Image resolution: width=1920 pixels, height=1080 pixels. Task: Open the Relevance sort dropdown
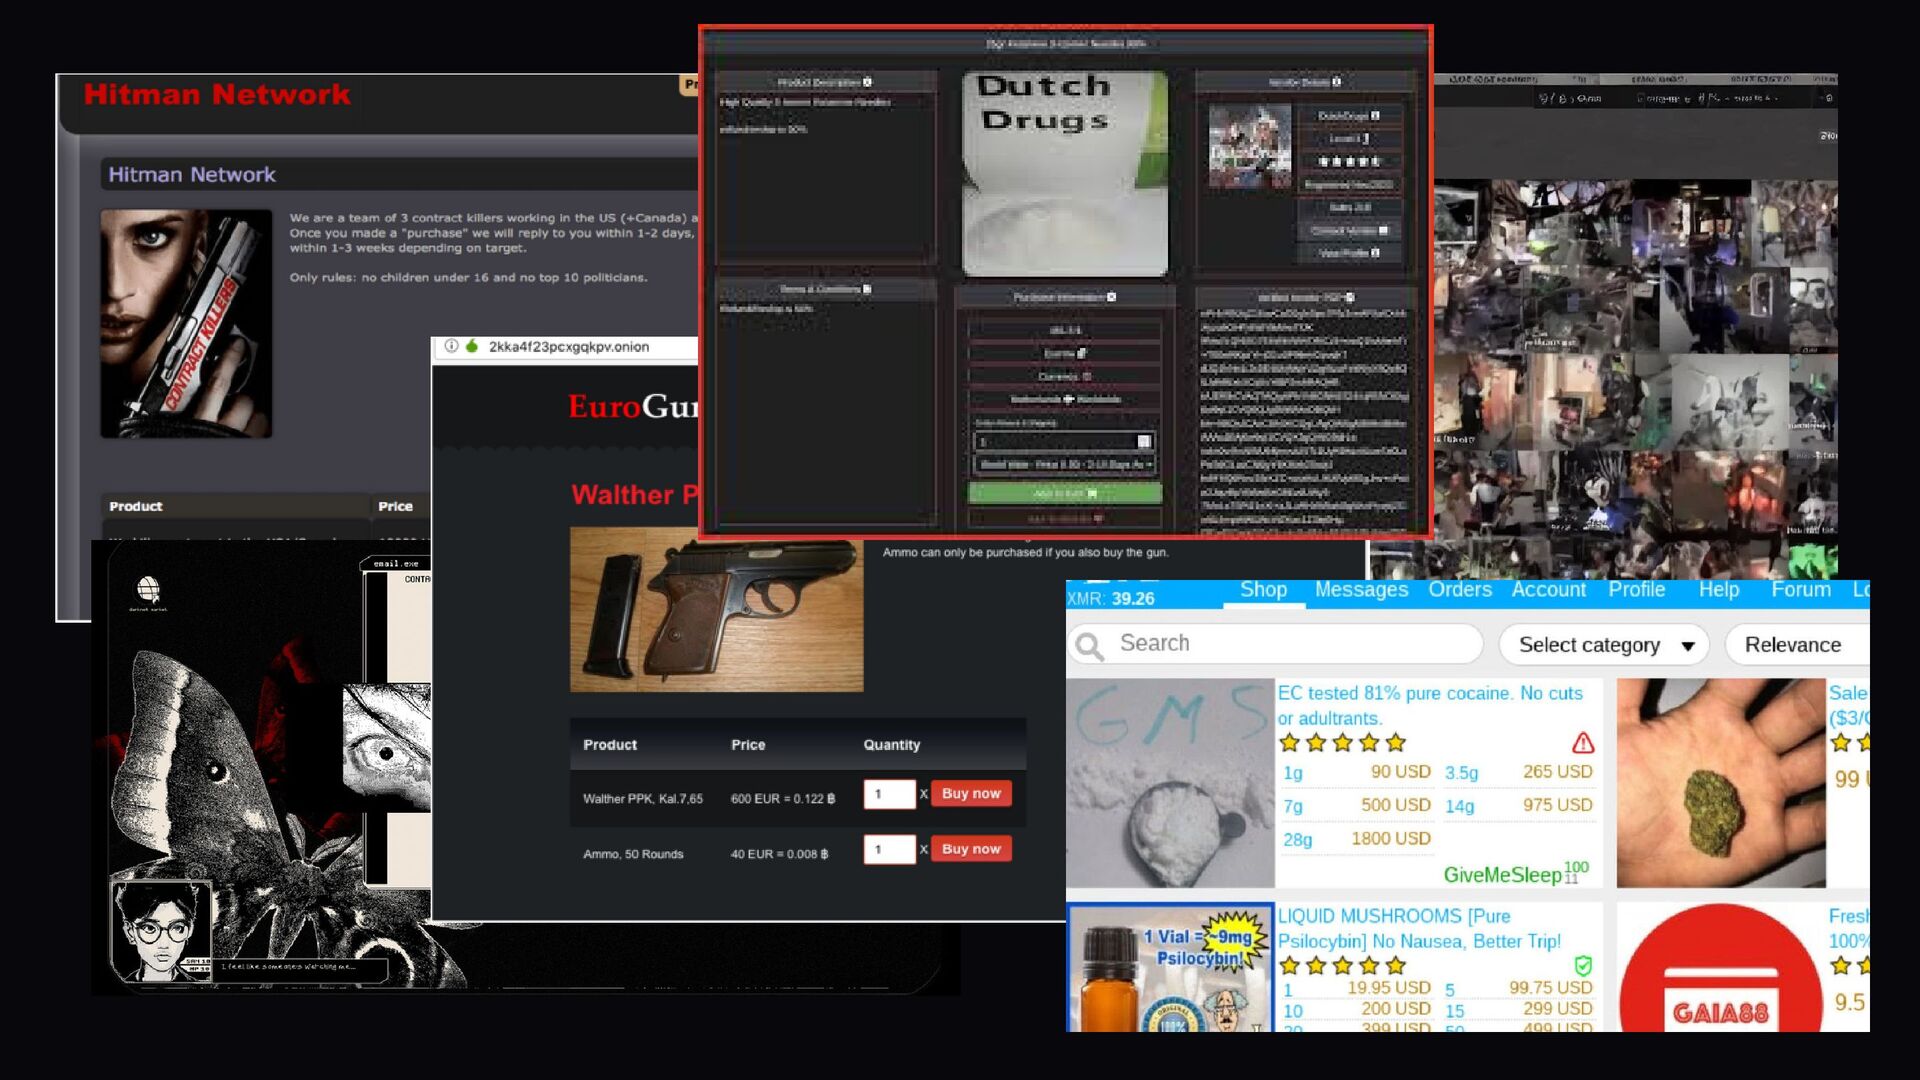(1795, 645)
